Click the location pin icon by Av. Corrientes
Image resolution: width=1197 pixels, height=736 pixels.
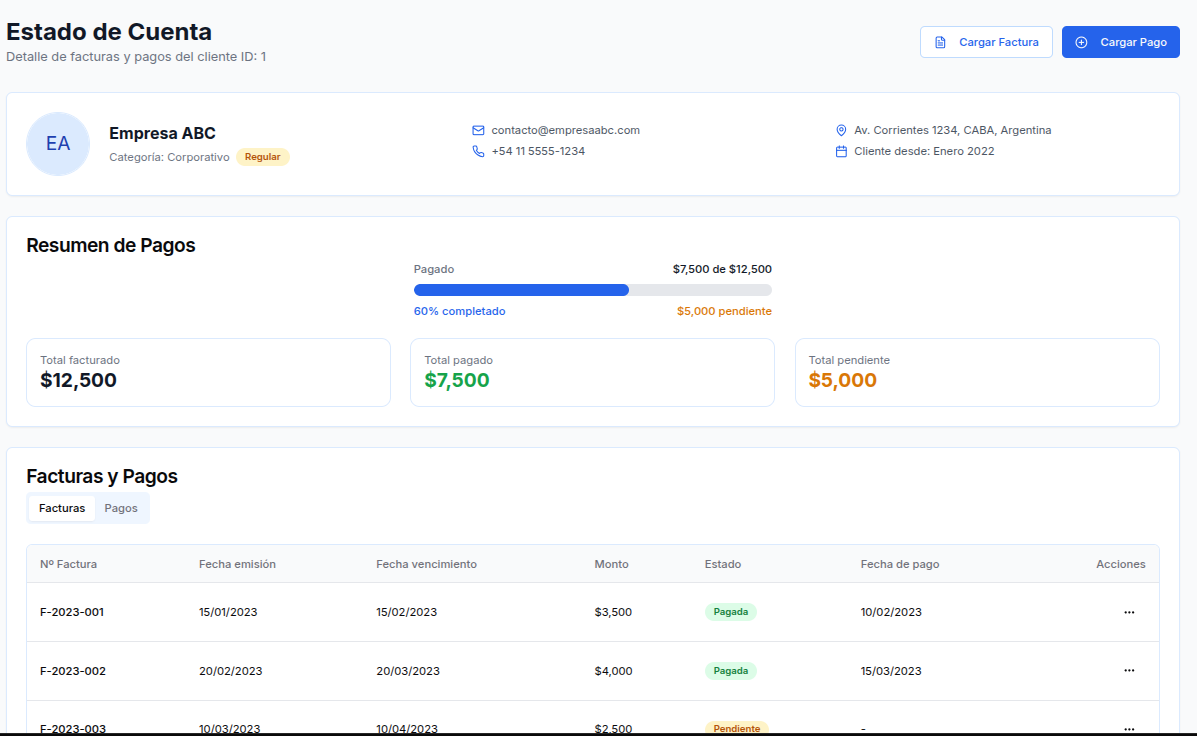click(841, 131)
